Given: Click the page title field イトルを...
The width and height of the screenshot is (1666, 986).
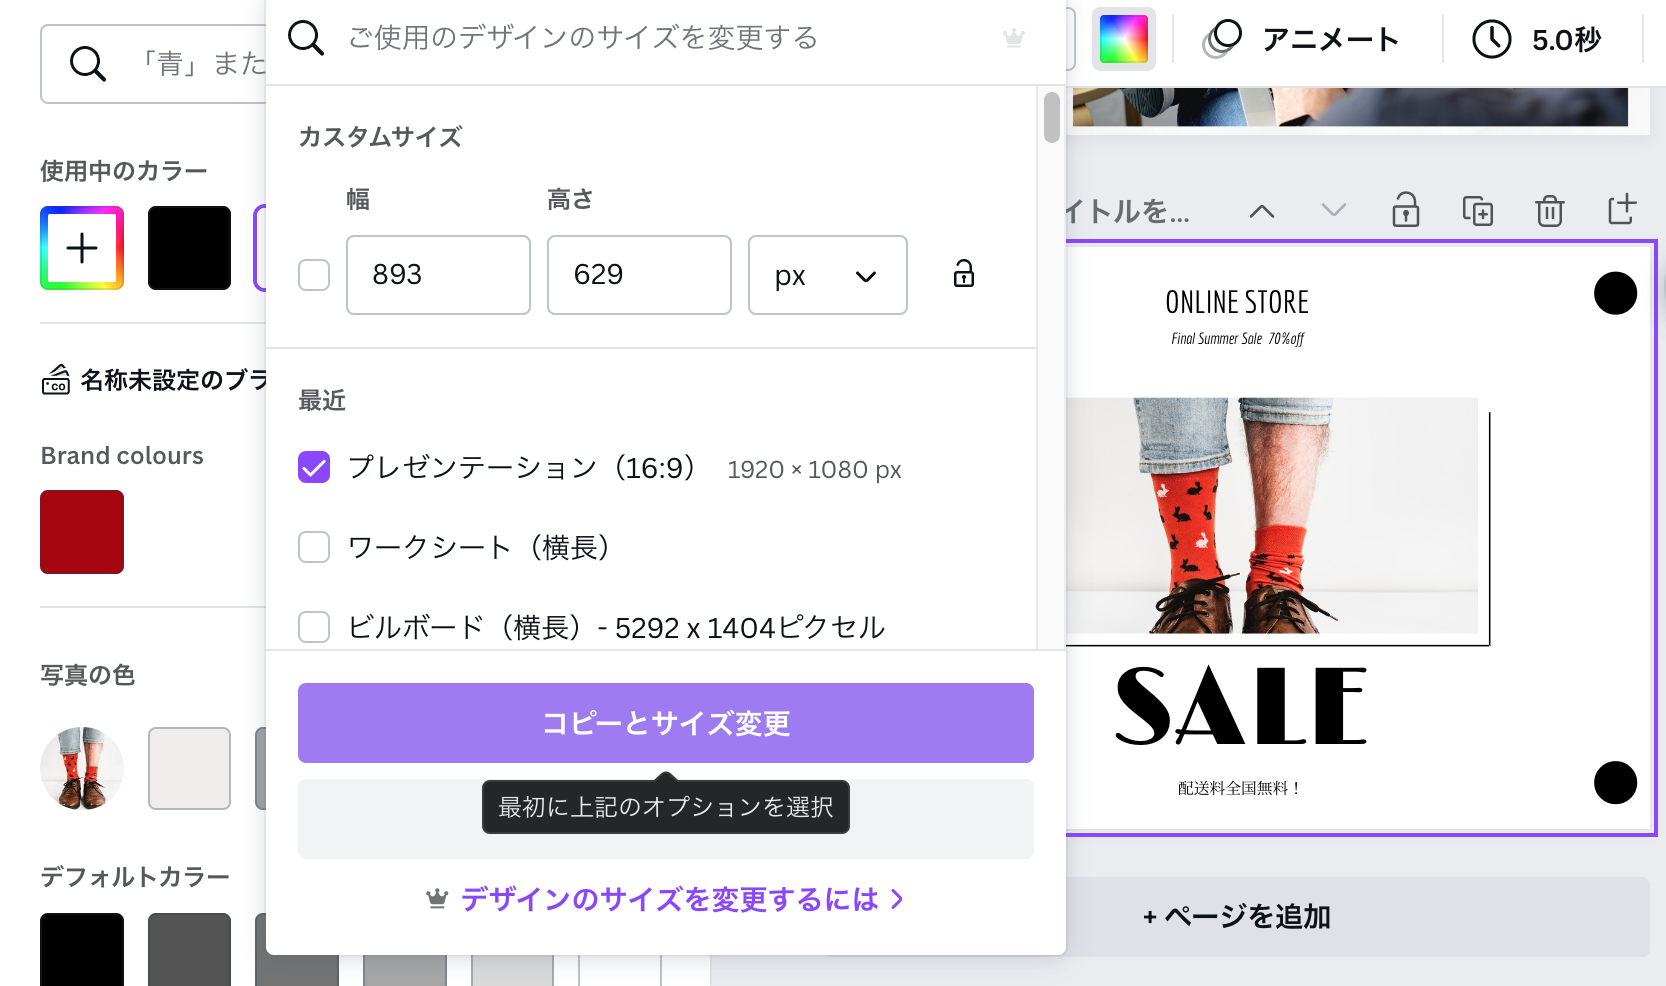Looking at the screenshot, I should [x=1127, y=211].
